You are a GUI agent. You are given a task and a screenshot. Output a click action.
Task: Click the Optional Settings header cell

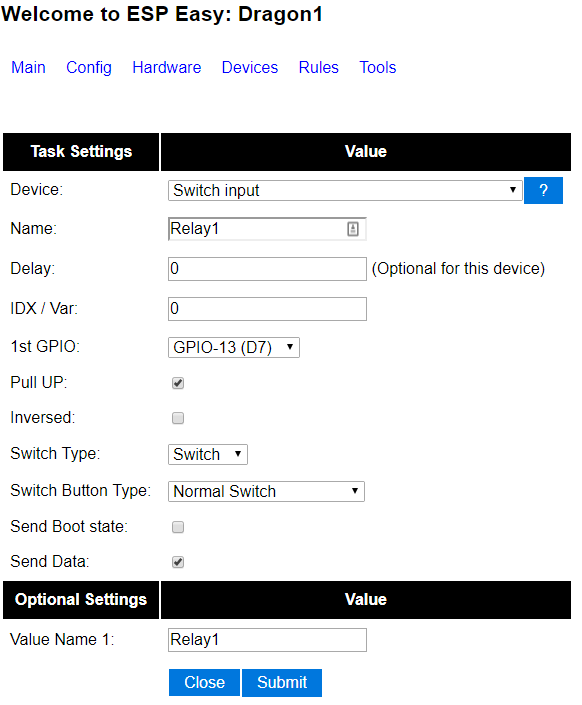point(81,600)
